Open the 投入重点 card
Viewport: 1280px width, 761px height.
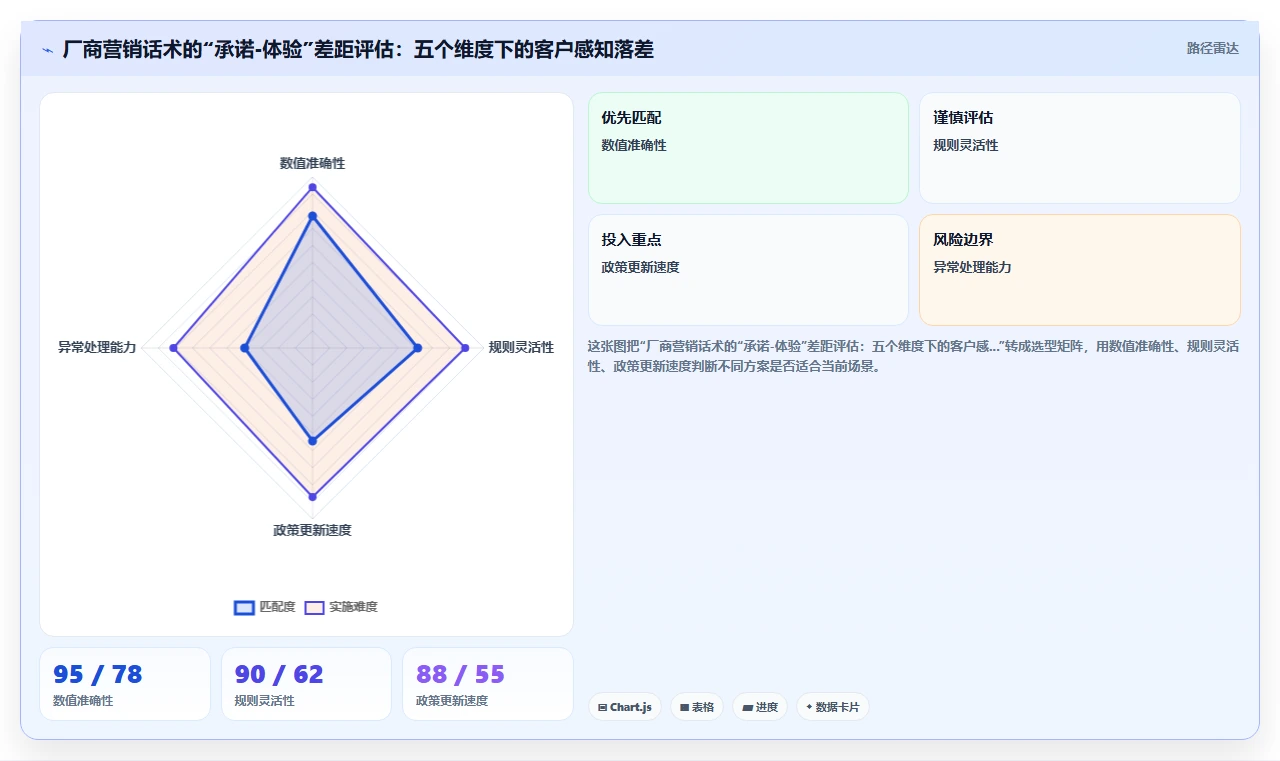point(748,270)
